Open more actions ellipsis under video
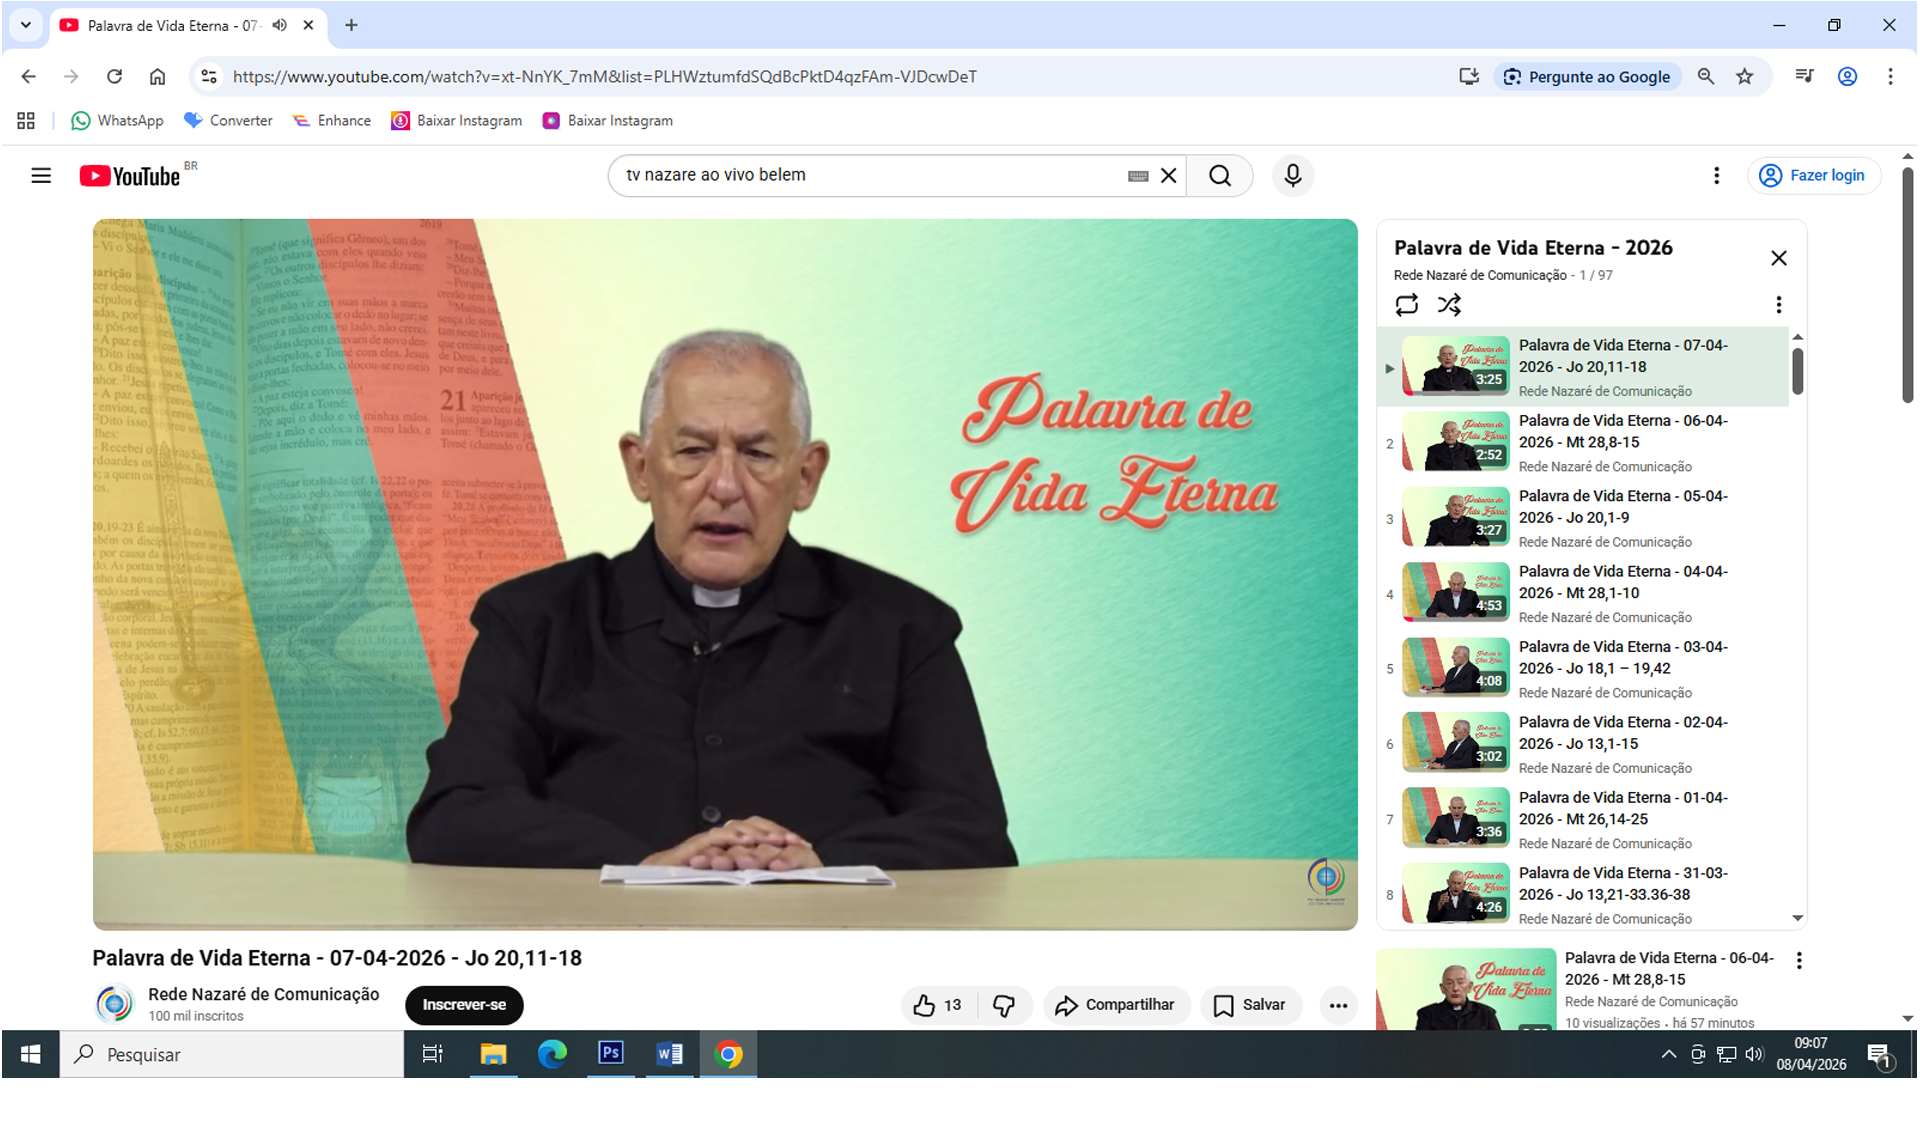The image size is (1920, 1129). click(1338, 1005)
